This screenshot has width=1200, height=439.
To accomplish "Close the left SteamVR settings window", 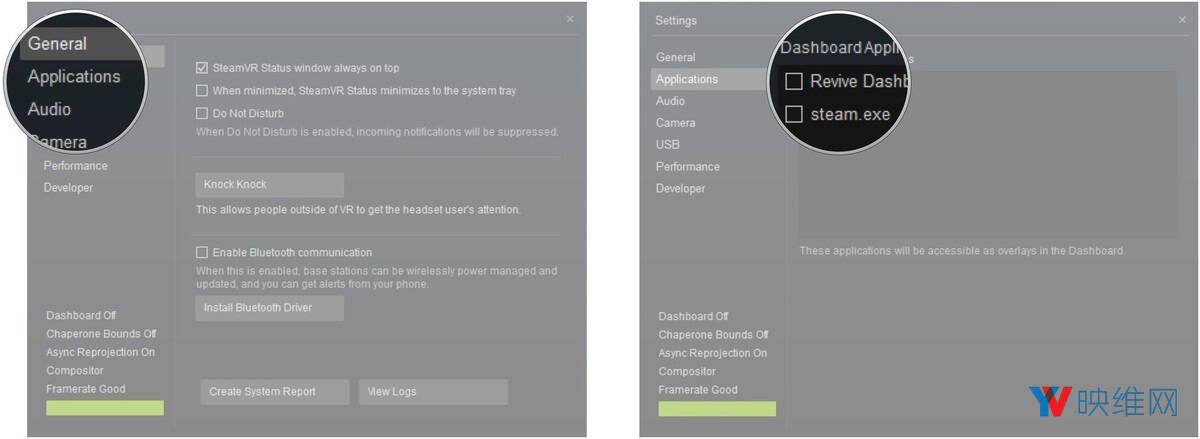I will (x=570, y=19).
